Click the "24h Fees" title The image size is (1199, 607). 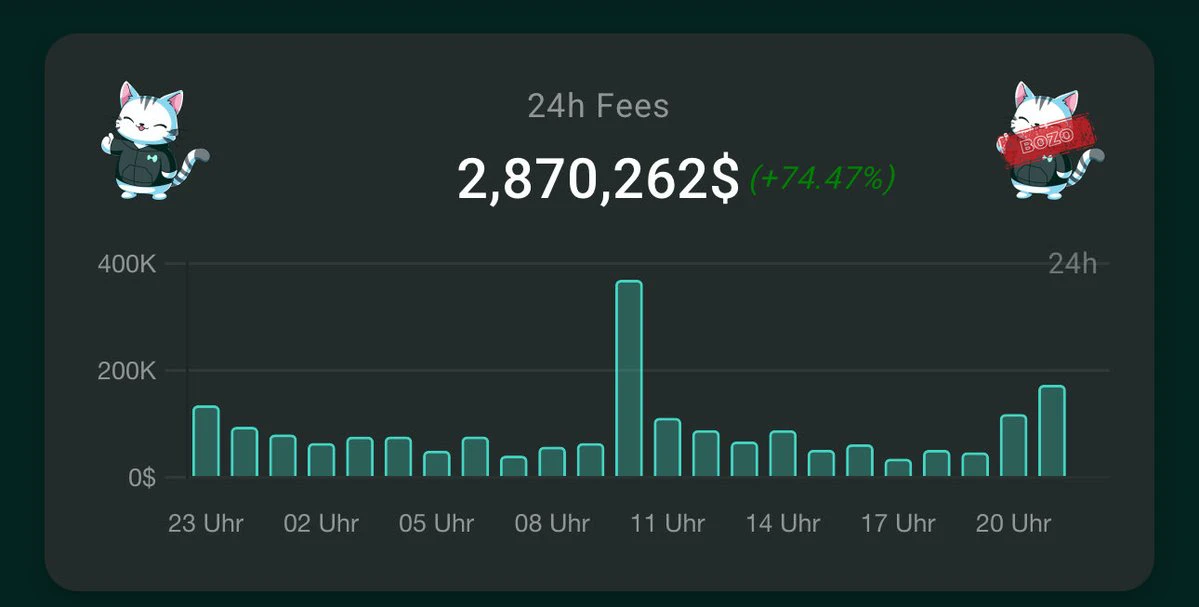[598, 105]
